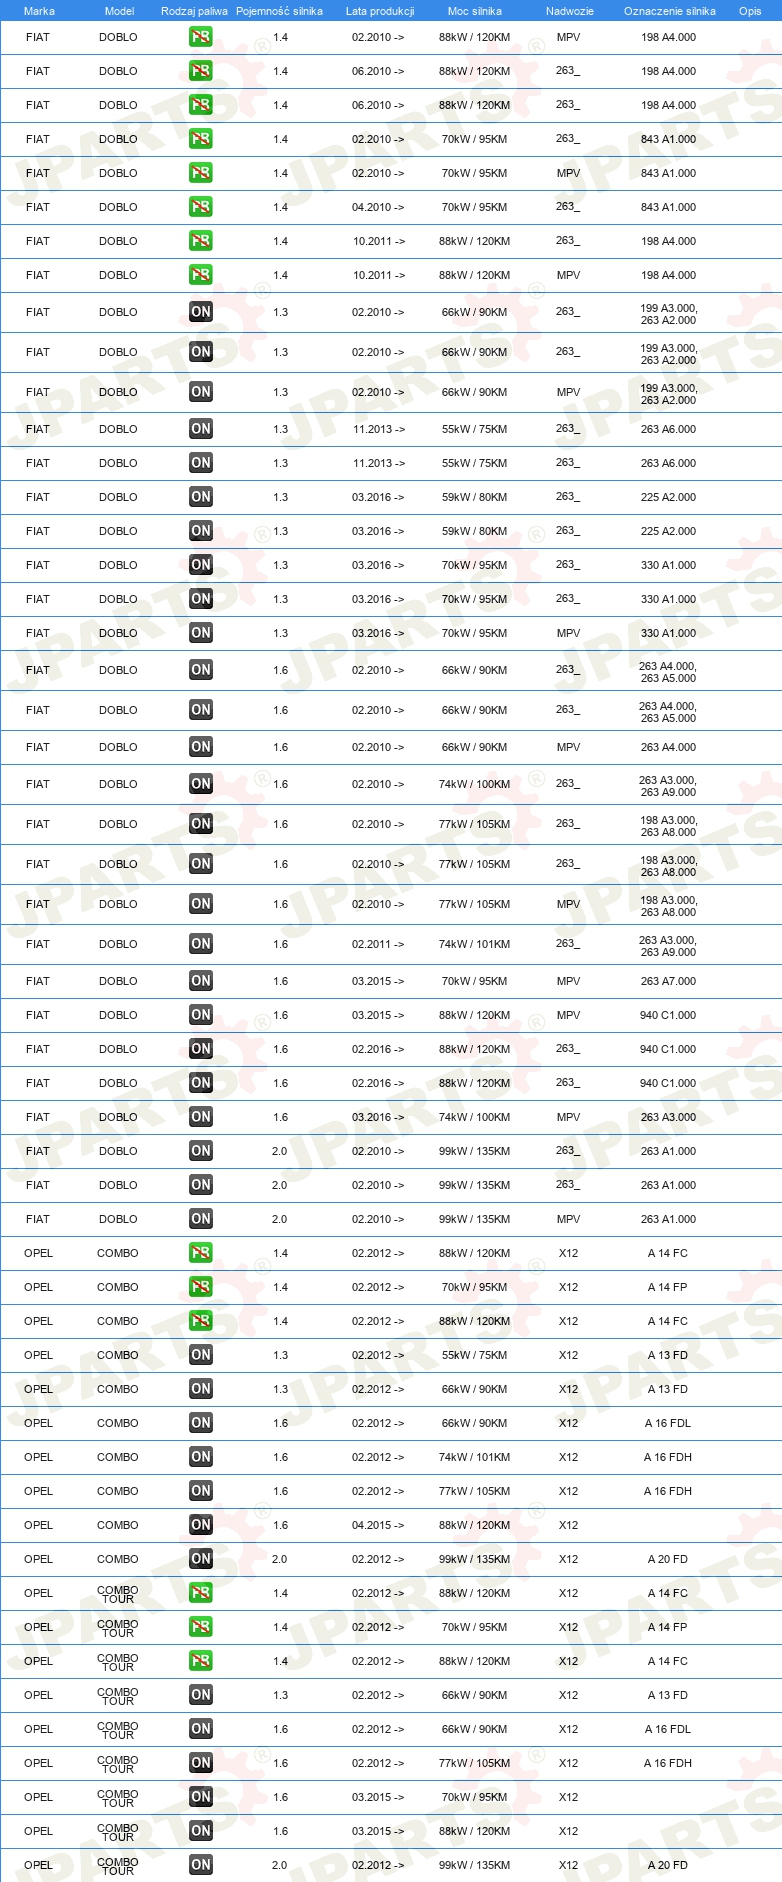
Task: Select the A 16 FDH code in the Opel Combo 74kW row
Action: (x=668, y=1457)
